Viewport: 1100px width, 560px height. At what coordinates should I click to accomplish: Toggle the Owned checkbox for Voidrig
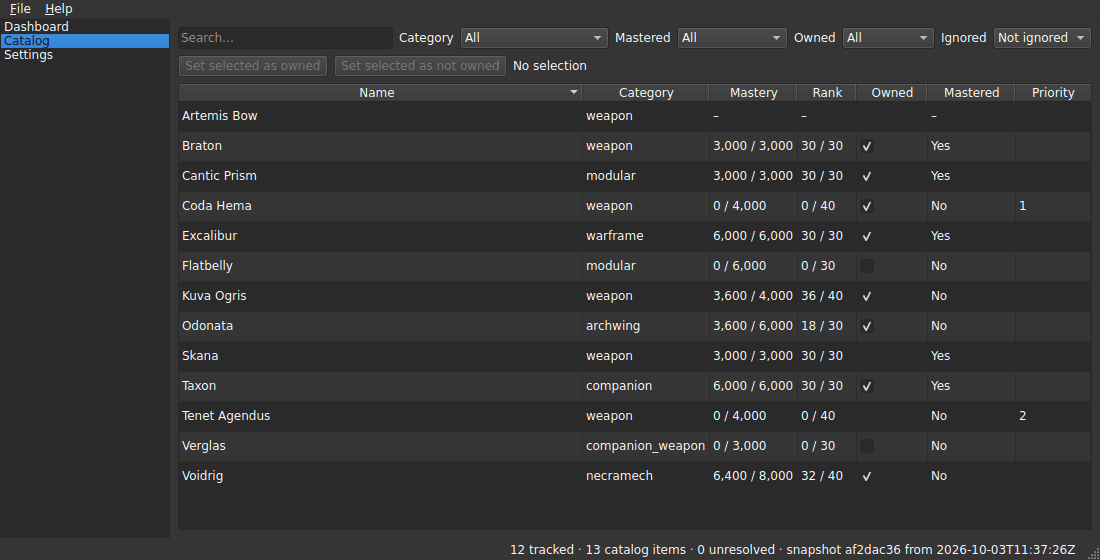[867, 476]
